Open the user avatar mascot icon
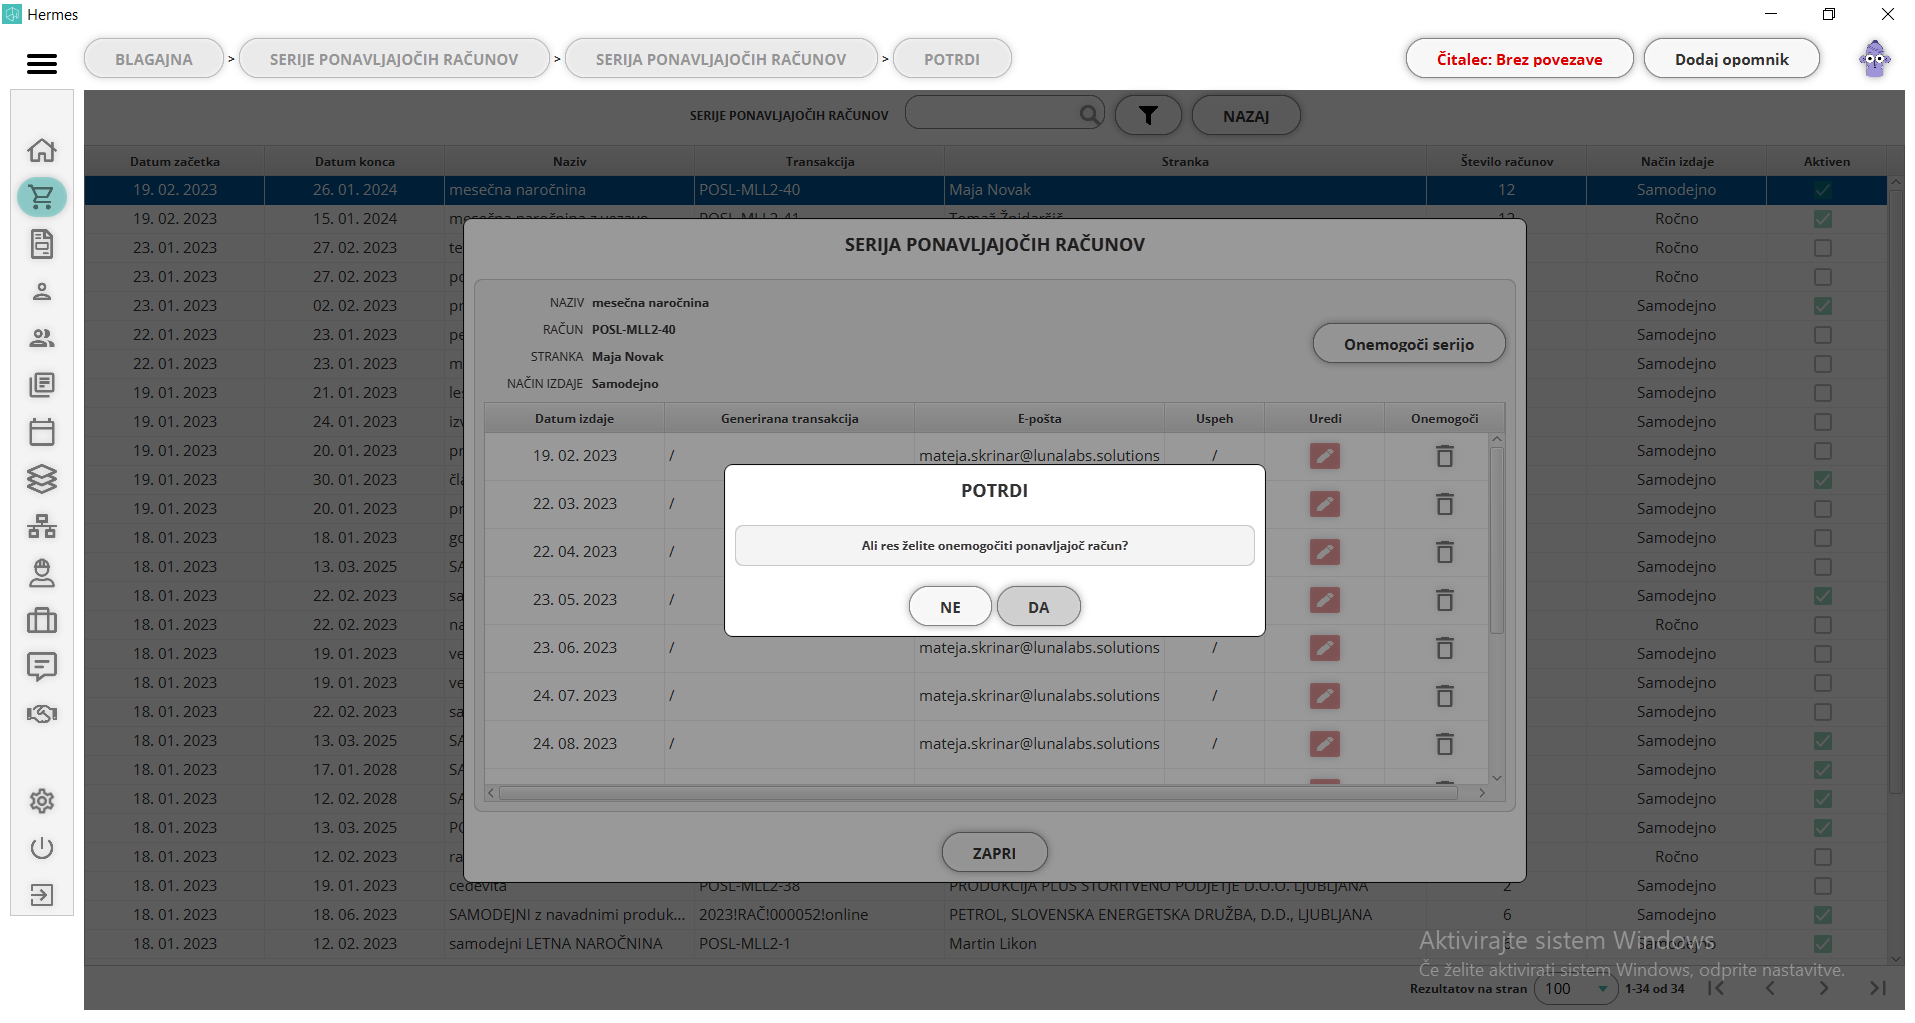Screen dimensions: 1915x1023 click(1875, 59)
